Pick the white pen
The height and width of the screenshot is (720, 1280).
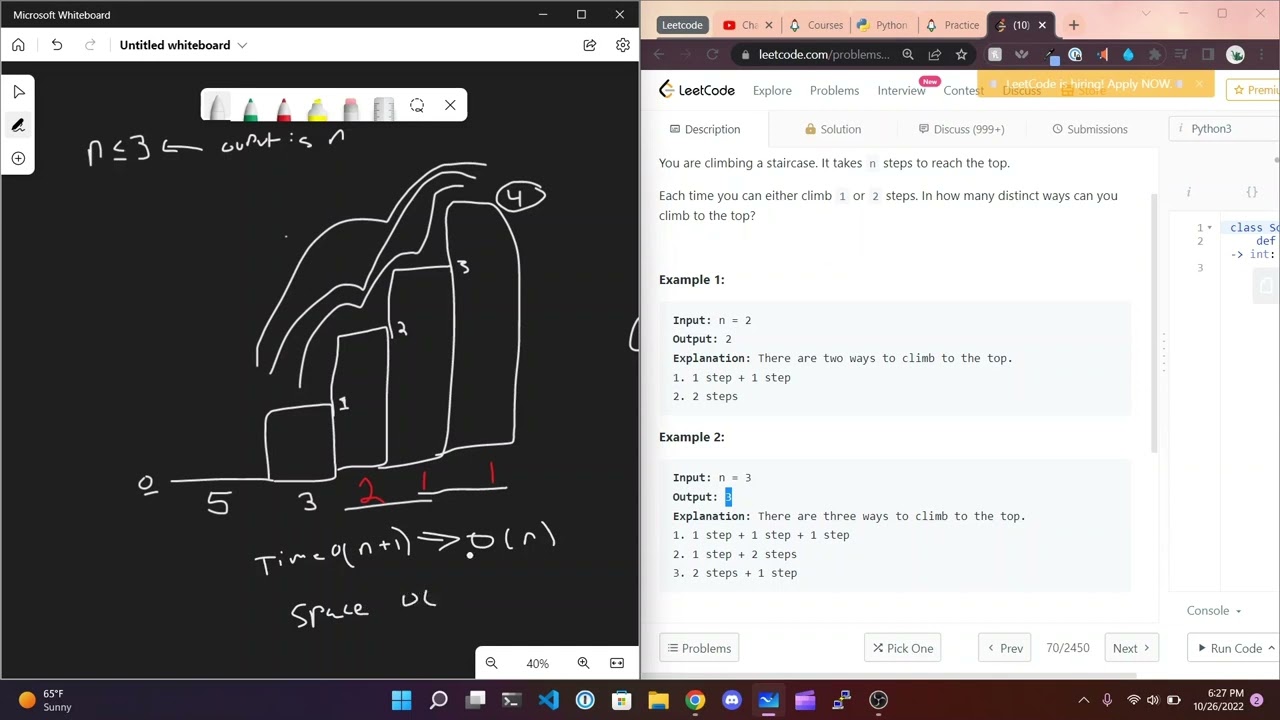tap(217, 107)
